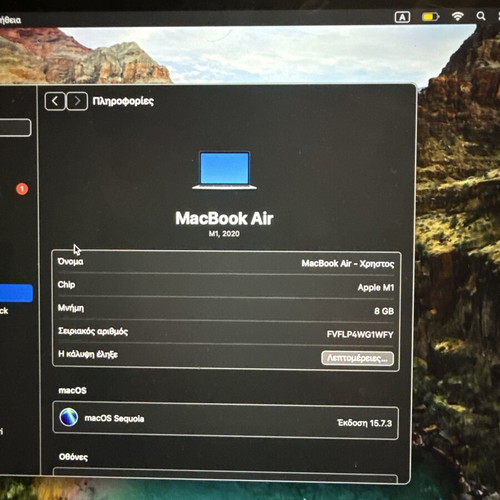Image resolution: width=500 pixels, height=500 pixels.
Task: Click the Η κάλυψη έληξε coverage label
Action: [88, 354]
